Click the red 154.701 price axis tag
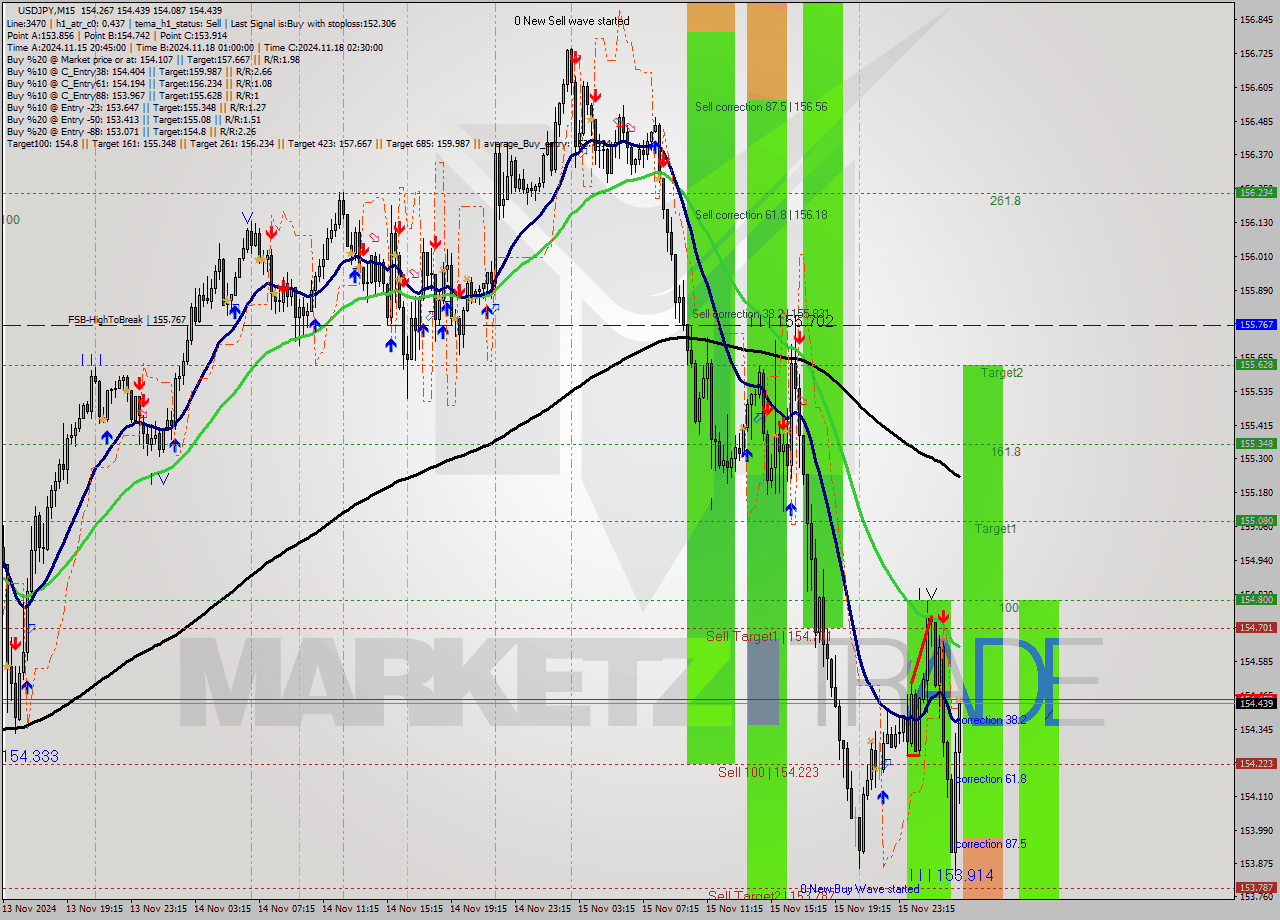This screenshot has width=1280, height=920. pyautogui.click(x=1256, y=627)
